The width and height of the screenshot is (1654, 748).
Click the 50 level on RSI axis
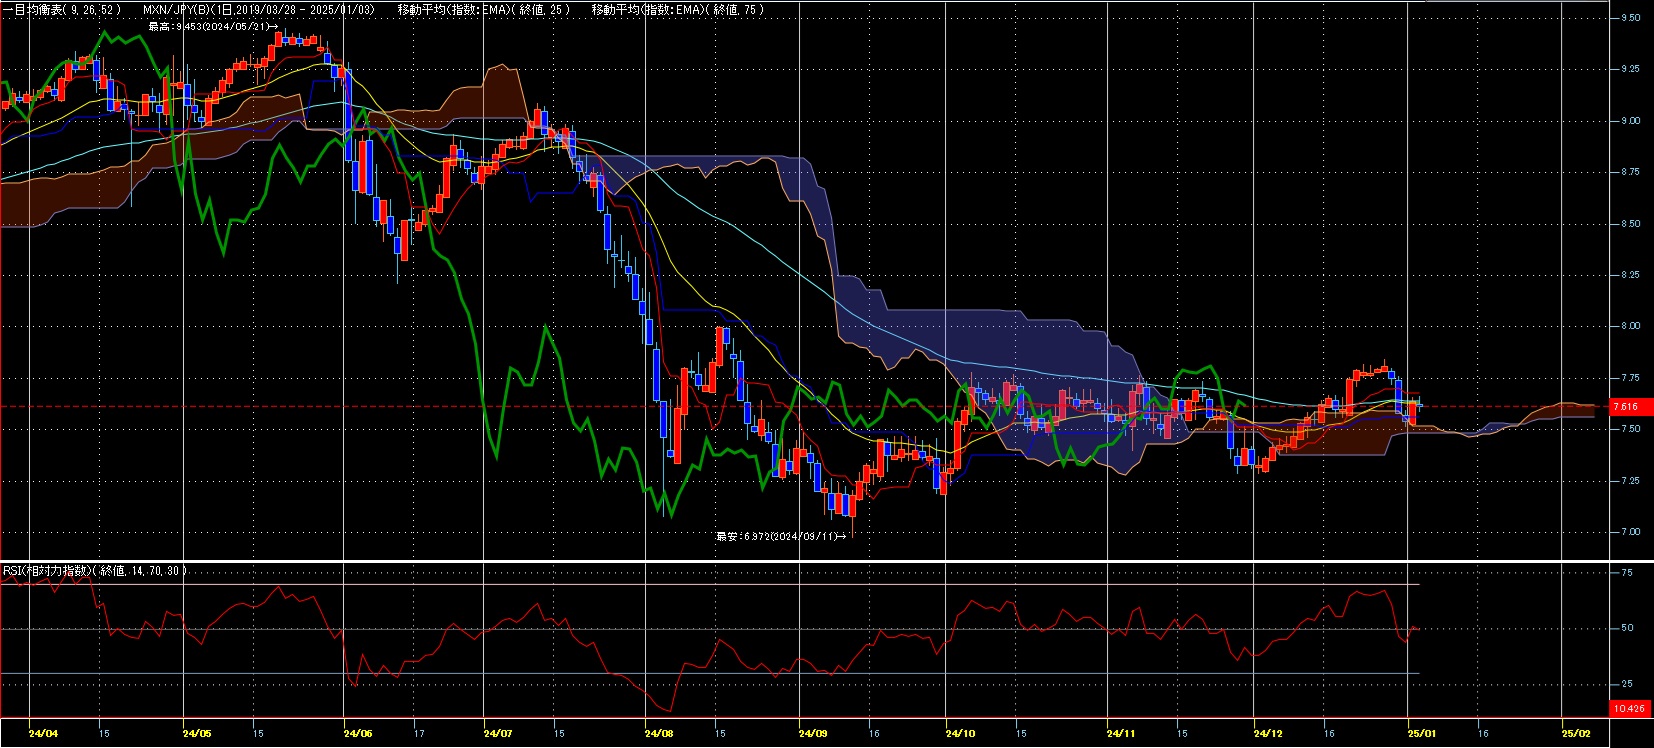tap(1627, 628)
